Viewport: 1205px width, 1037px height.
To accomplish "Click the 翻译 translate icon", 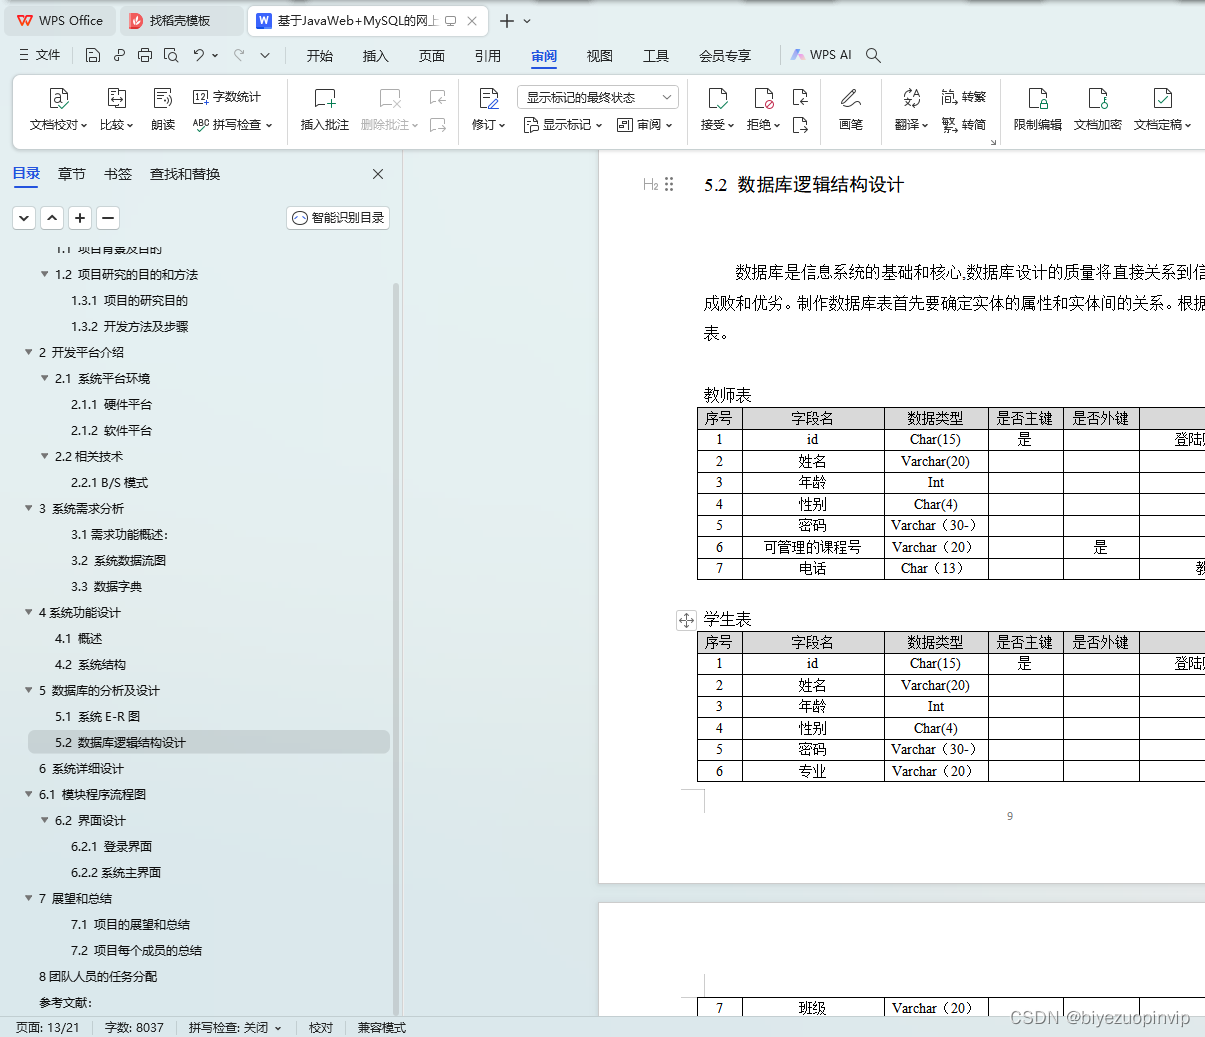I will pyautogui.click(x=911, y=98).
